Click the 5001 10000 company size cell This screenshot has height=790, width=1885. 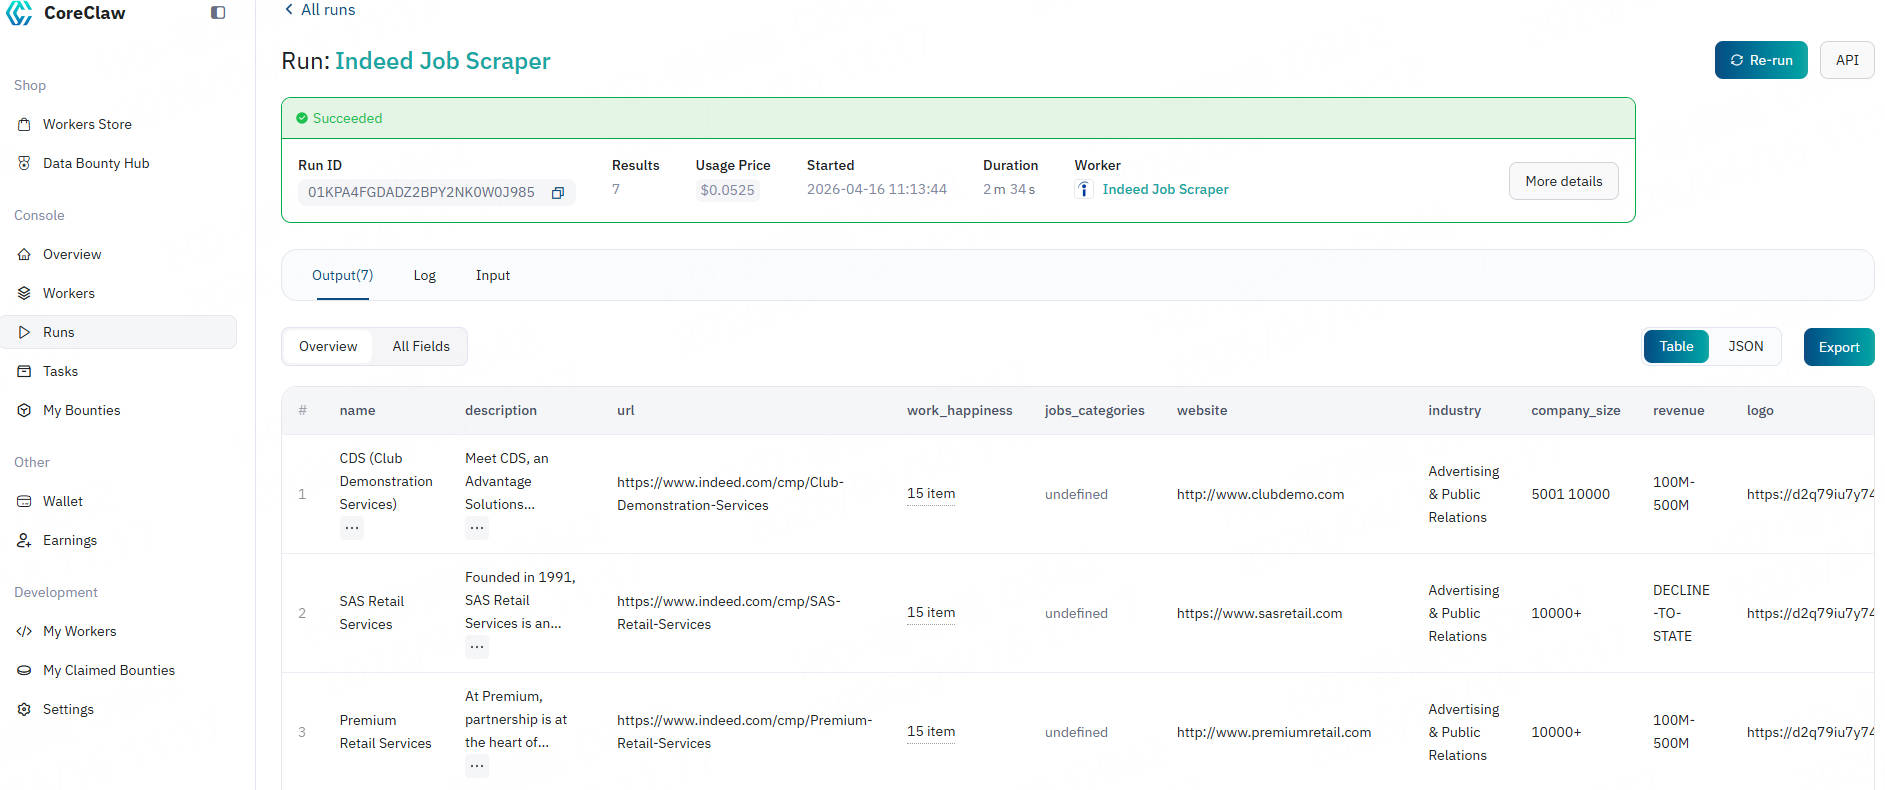pos(1570,494)
